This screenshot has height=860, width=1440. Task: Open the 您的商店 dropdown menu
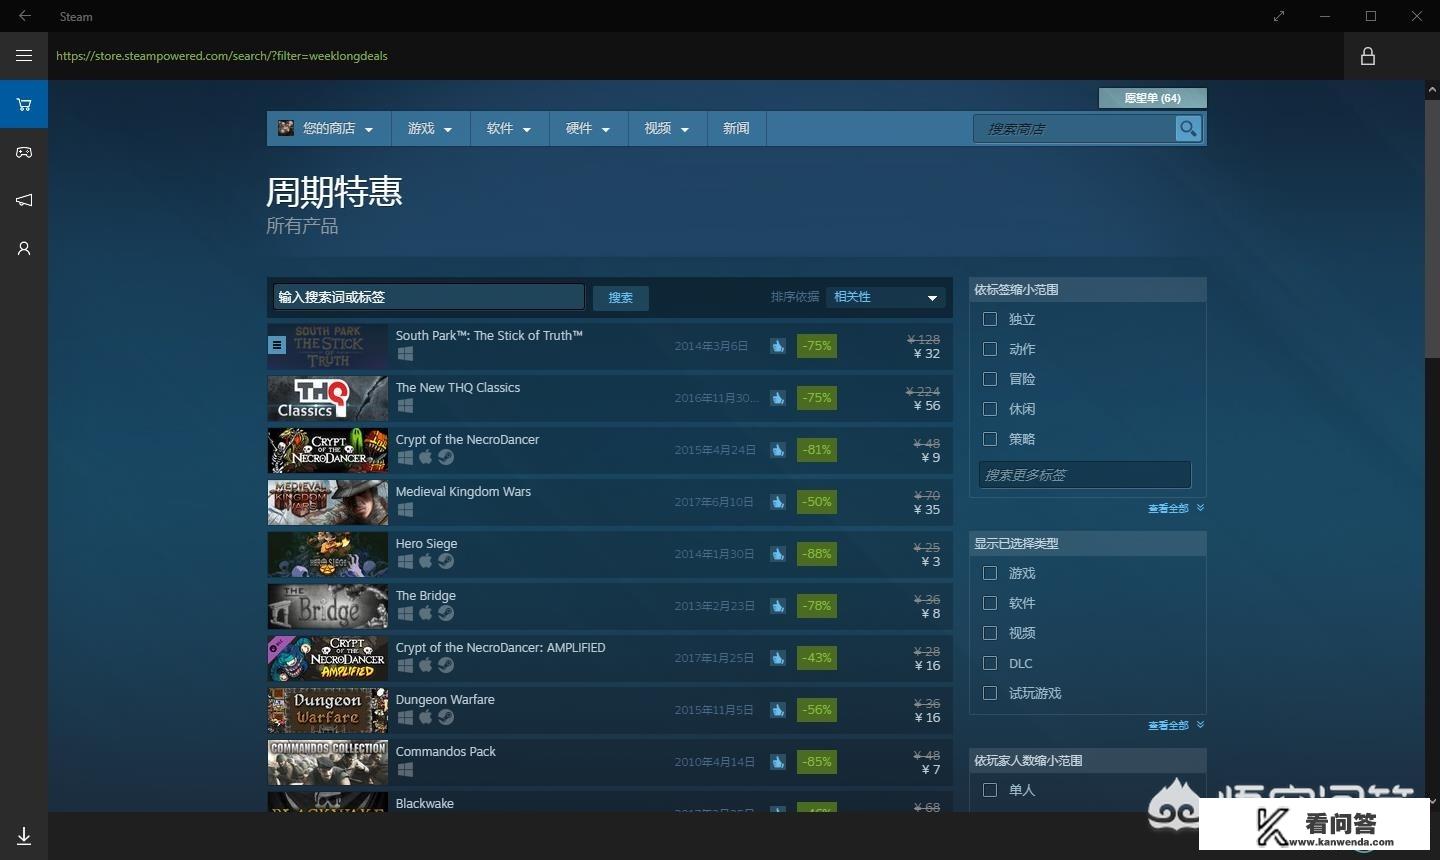(329, 128)
